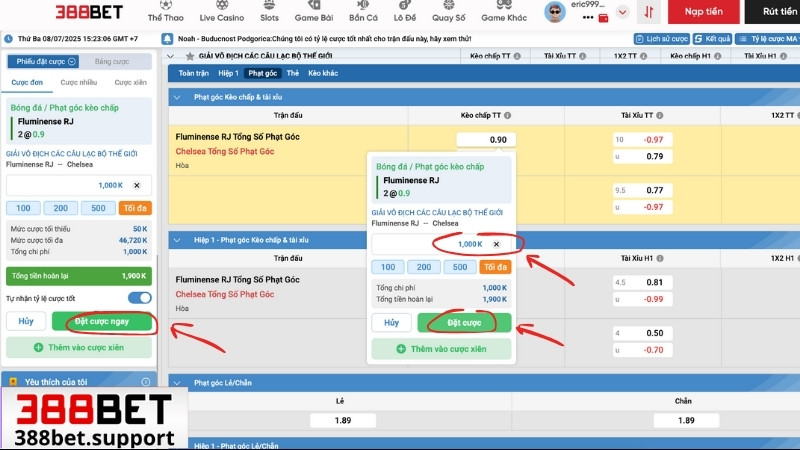The height and width of the screenshot is (450, 800).
Task: Open the Phiếu đặt cược dropdown
Action: click(x=40, y=61)
